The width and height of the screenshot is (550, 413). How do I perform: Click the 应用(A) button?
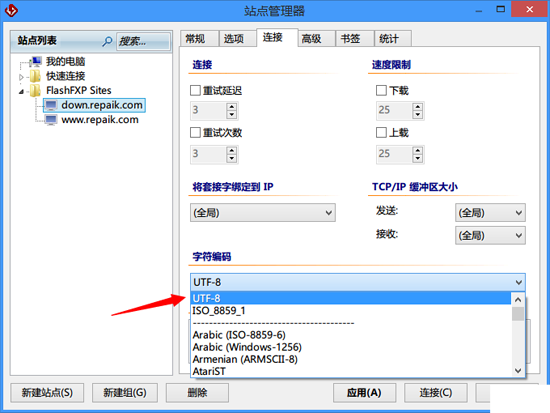pyautogui.click(x=364, y=393)
